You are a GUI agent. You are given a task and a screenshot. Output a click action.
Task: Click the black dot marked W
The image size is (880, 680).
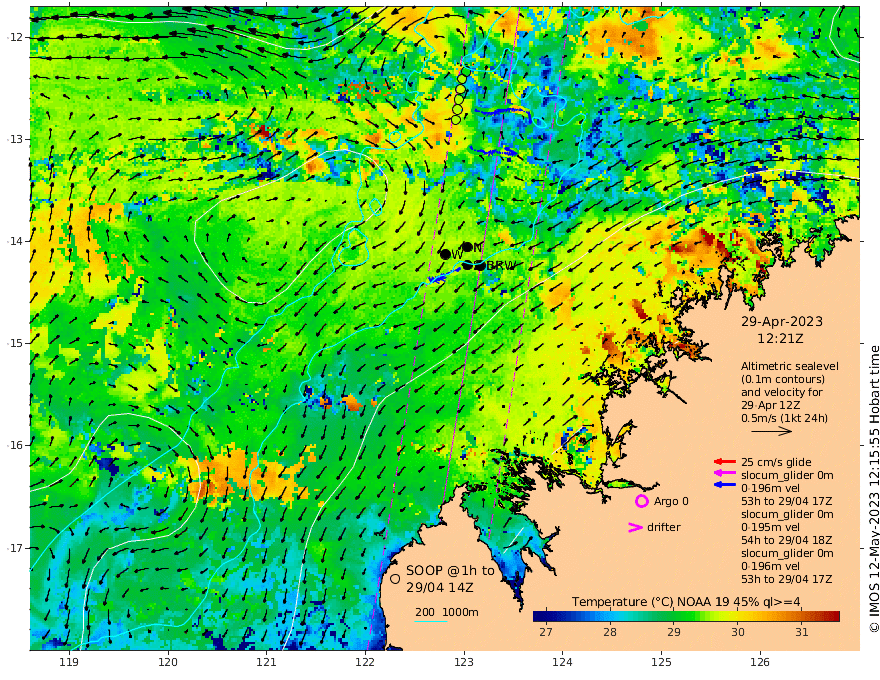pos(446,254)
